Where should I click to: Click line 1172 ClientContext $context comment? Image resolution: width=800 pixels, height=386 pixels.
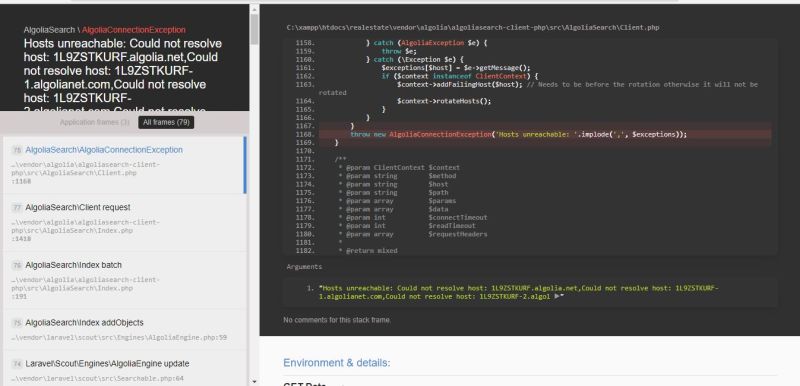click(x=399, y=168)
